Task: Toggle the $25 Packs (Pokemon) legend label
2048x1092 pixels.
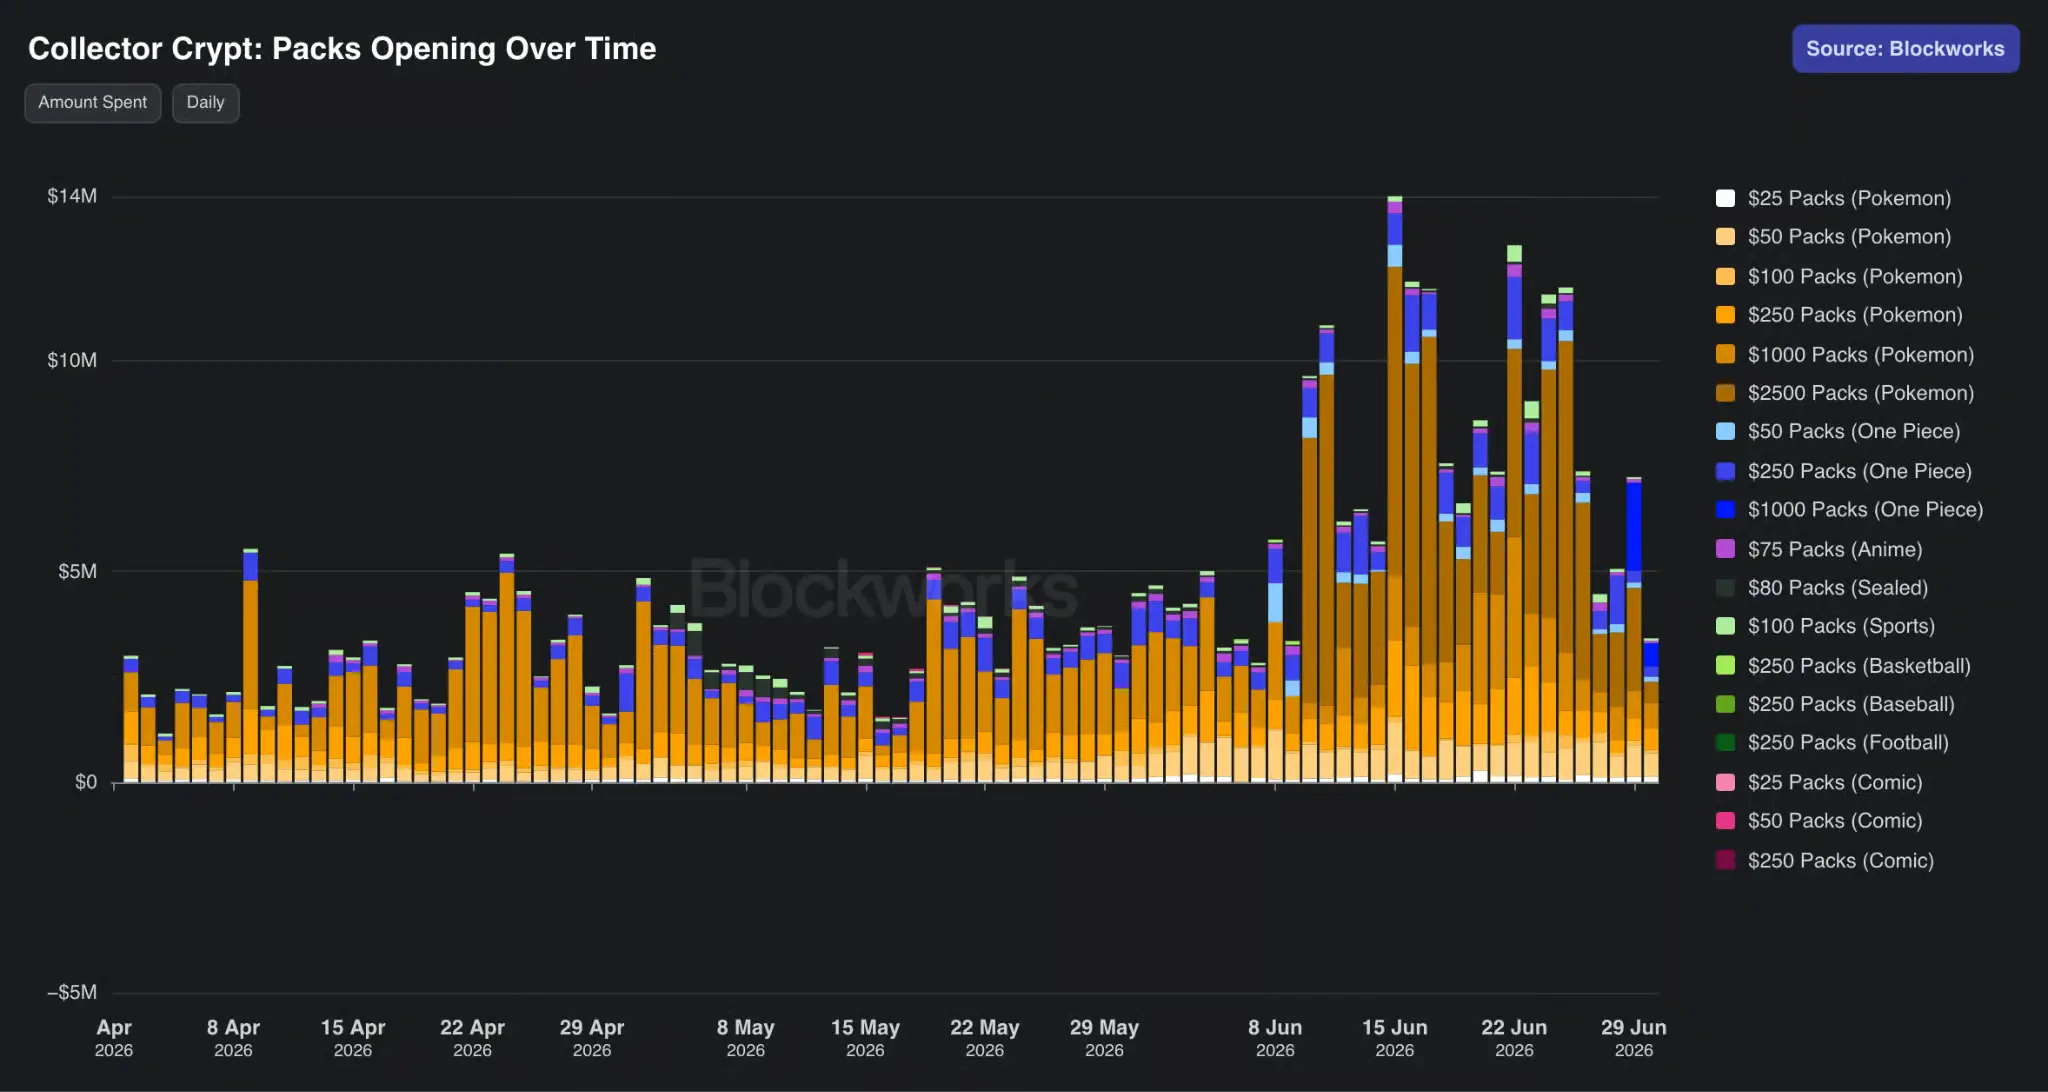Action: click(x=1849, y=198)
